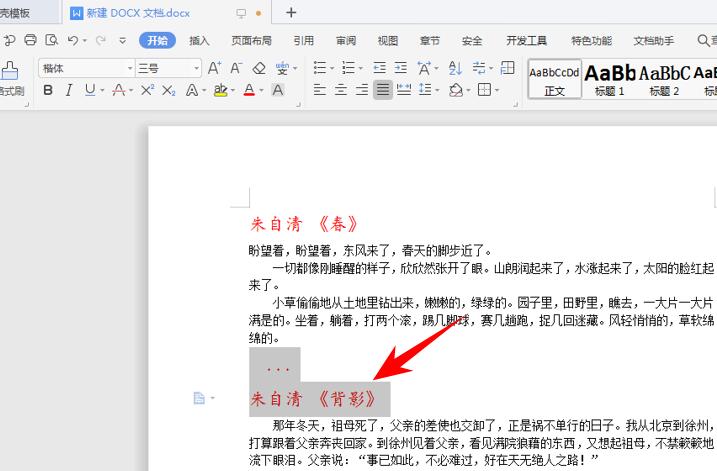The width and height of the screenshot is (717, 471).
Task: Click the heading 朱自清《春》
Action: 304,224
